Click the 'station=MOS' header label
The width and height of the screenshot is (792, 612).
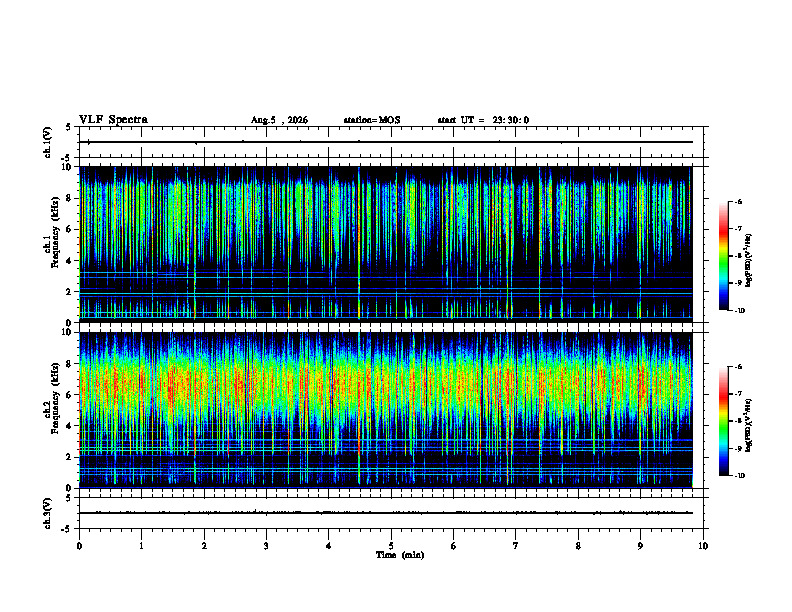[372, 120]
